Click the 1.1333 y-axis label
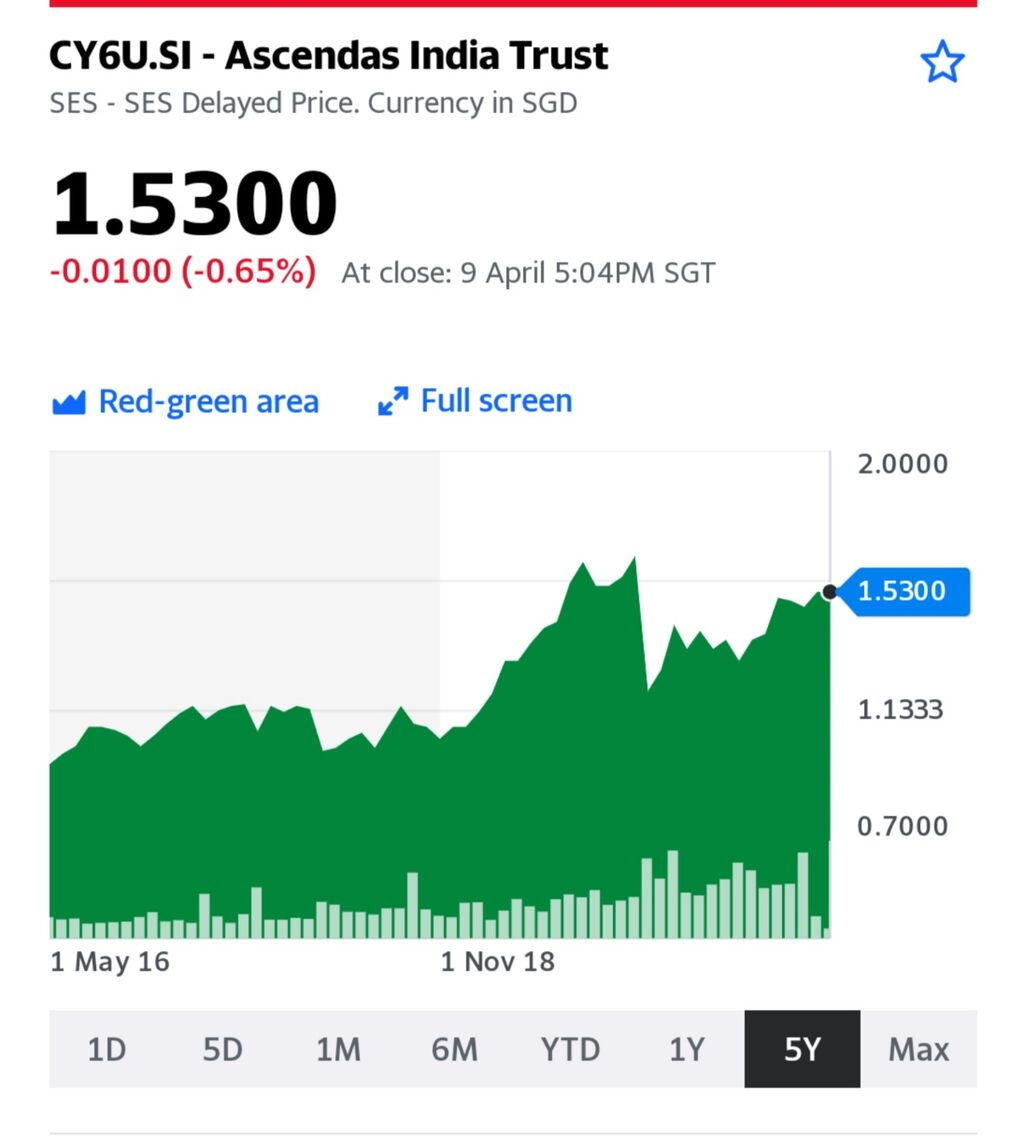Screen dimensions: 1024x1140 point(900,709)
